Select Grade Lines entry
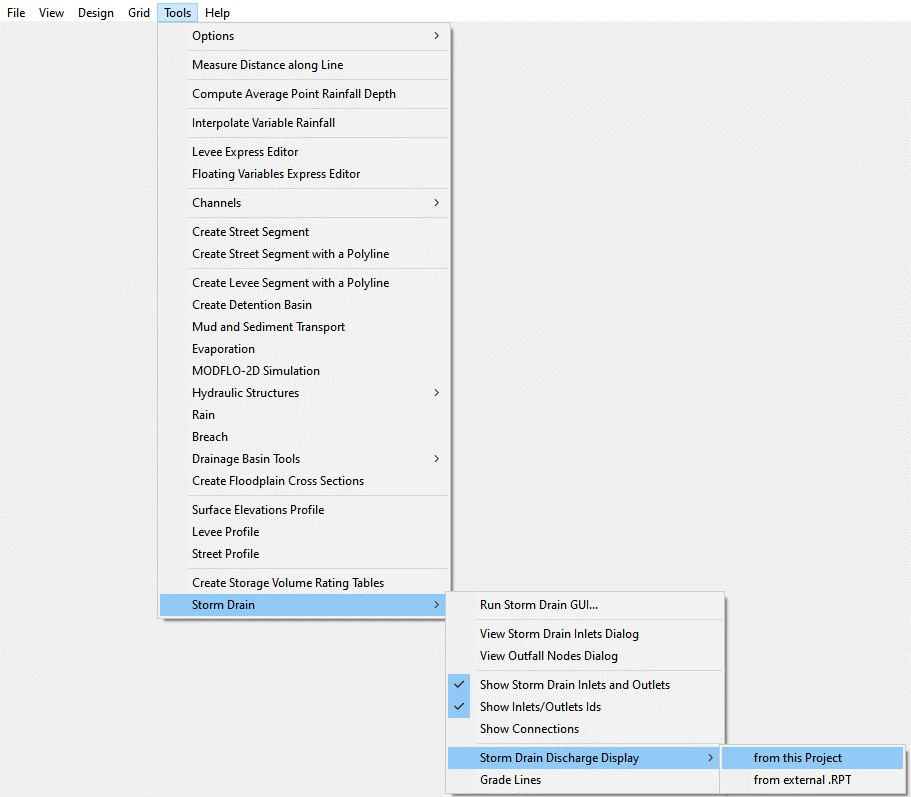This screenshot has width=911, height=797. [x=510, y=780]
